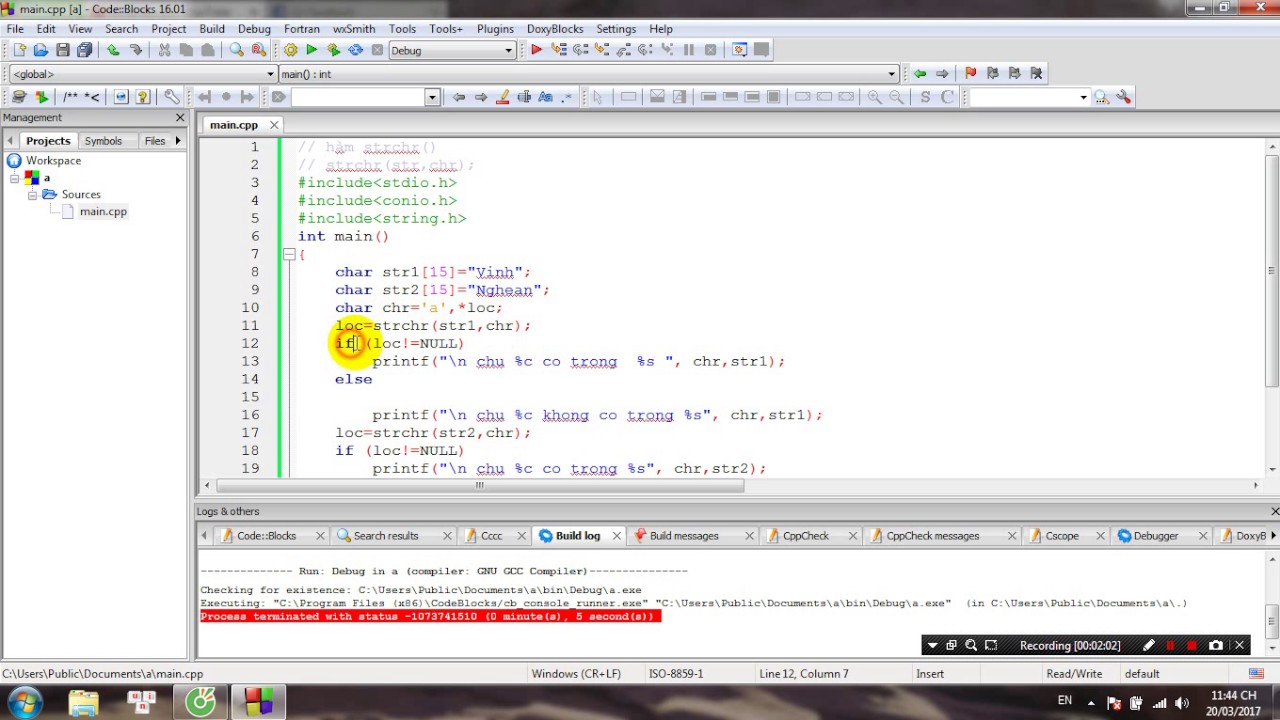The height and width of the screenshot is (720, 1280).
Task: Close the main.cpp editor tab
Action: 273,125
